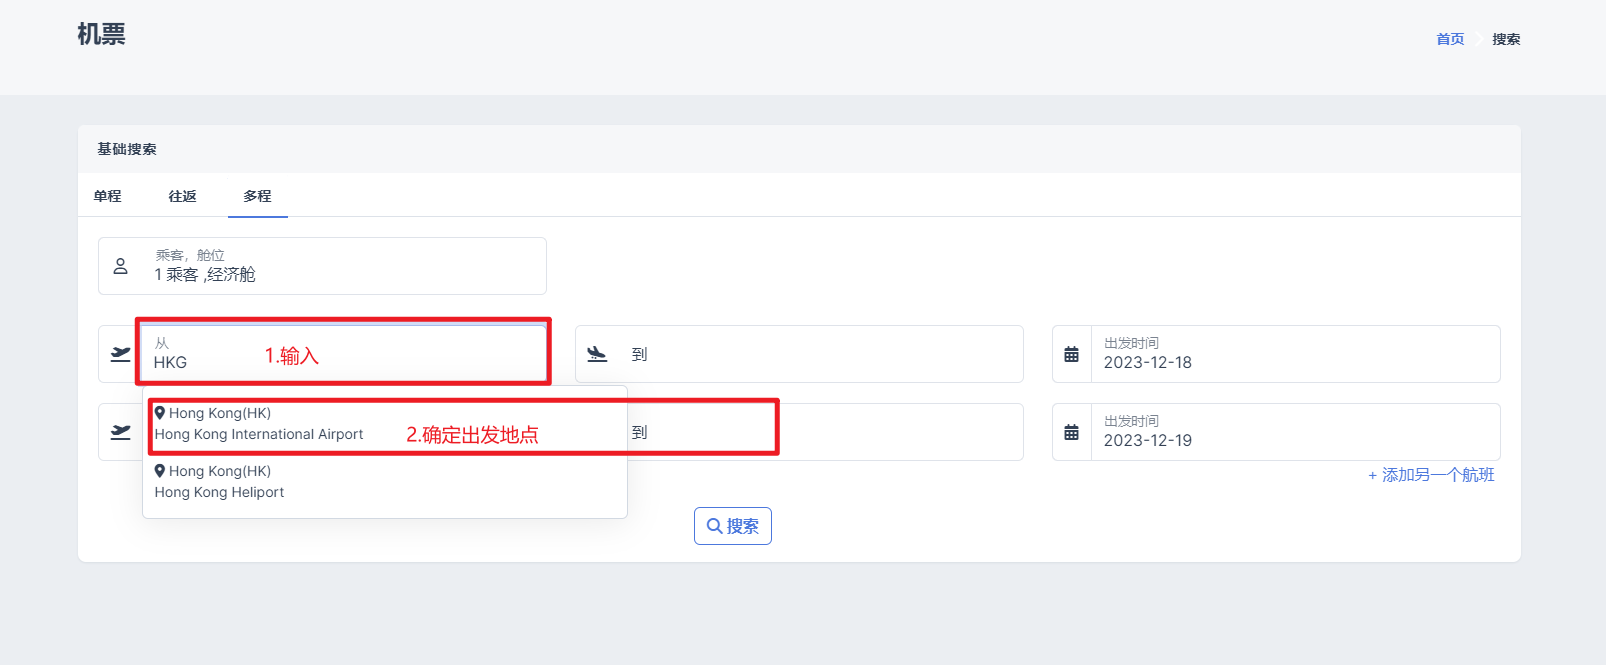Click Hong Kong Heliport location pin icon
The image size is (1606, 665).
pyautogui.click(x=160, y=471)
